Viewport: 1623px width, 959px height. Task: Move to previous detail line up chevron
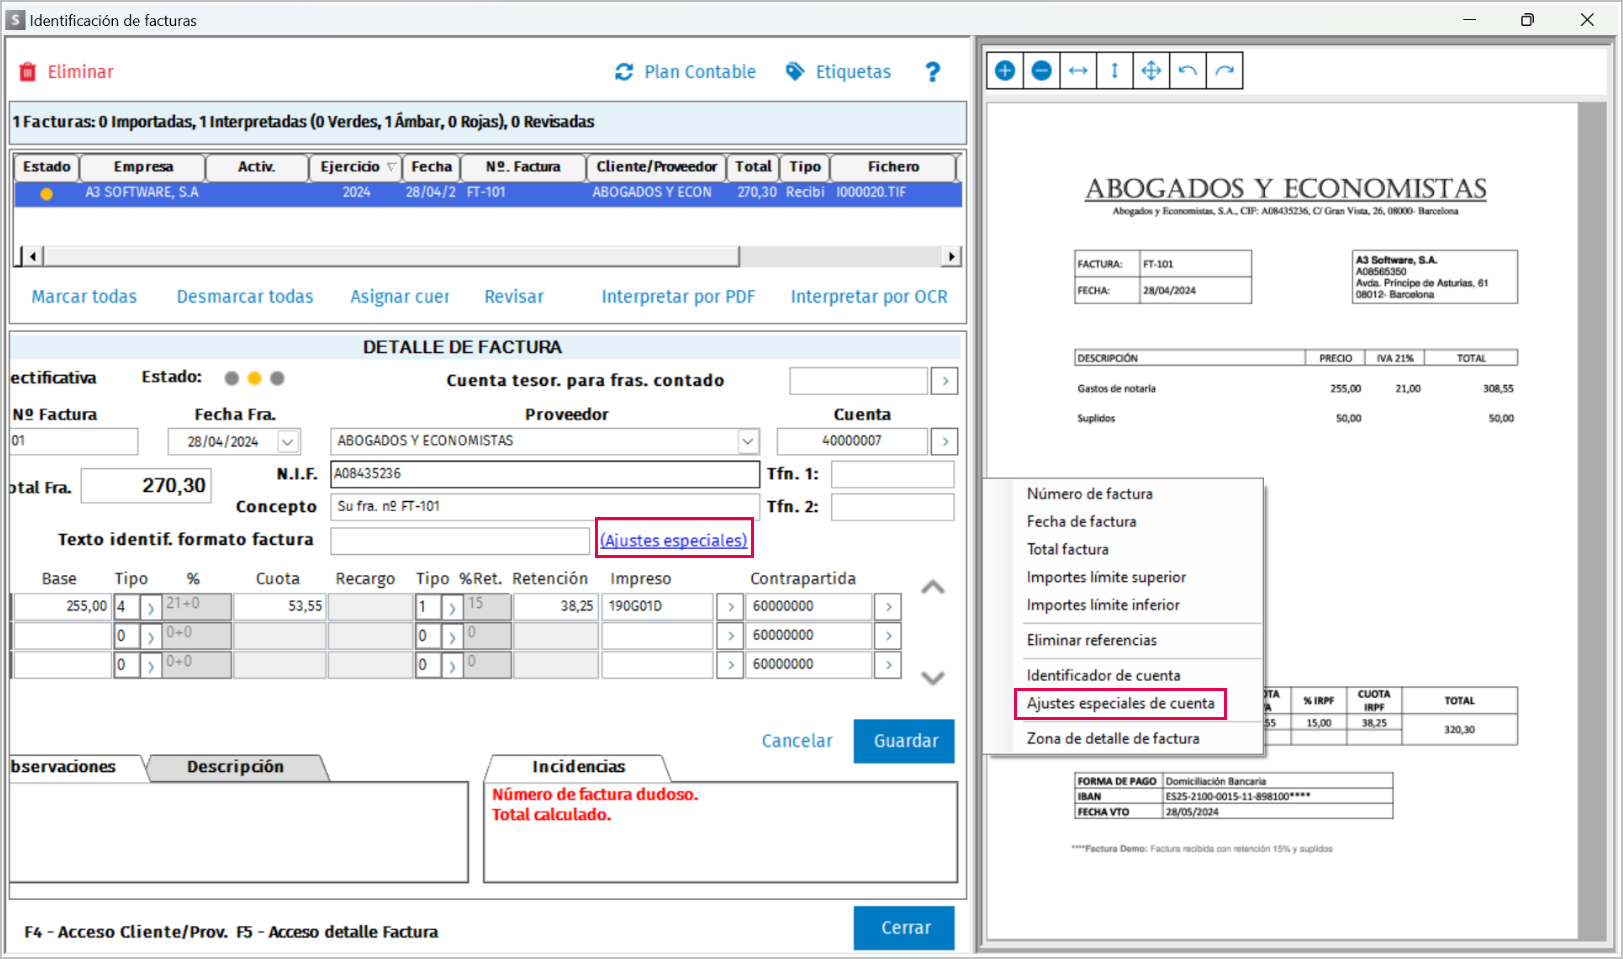(932, 588)
